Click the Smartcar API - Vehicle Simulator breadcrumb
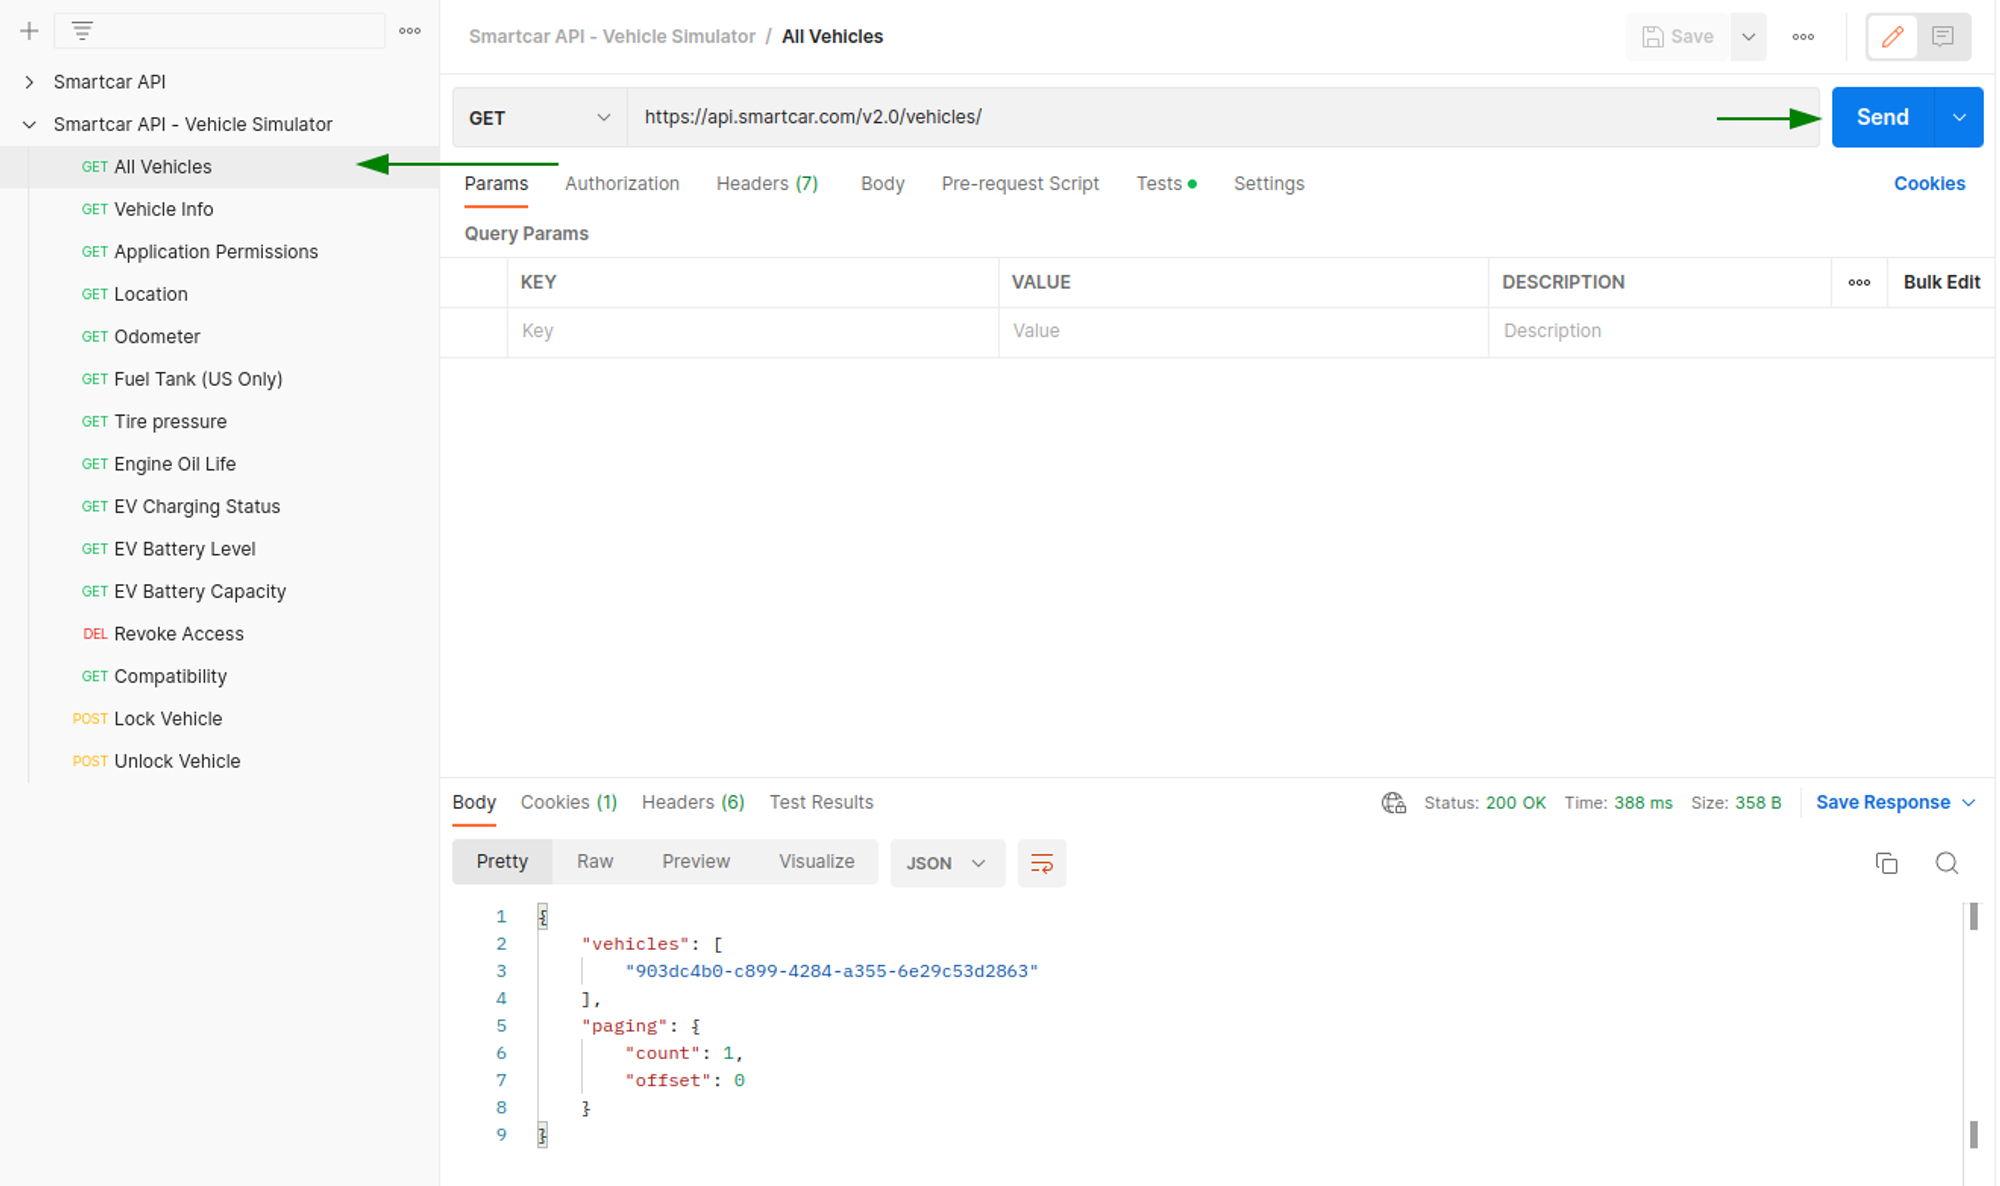Screen dimensions: 2000x1186 tap(612, 37)
